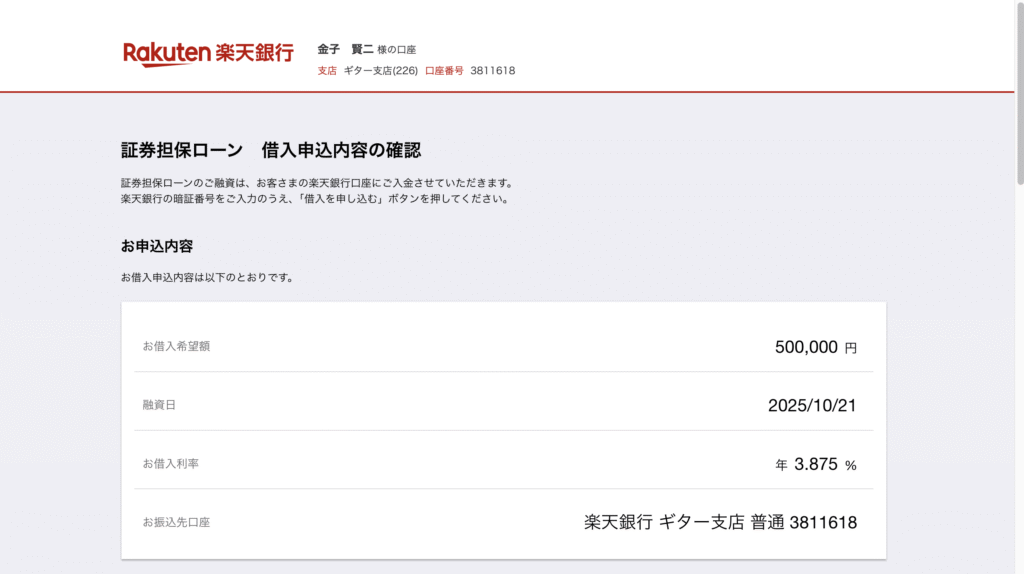The height and width of the screenshot is (574, 1024).
Task: Select account holder name 金子 賢二
Action: [x=345, y=49]
